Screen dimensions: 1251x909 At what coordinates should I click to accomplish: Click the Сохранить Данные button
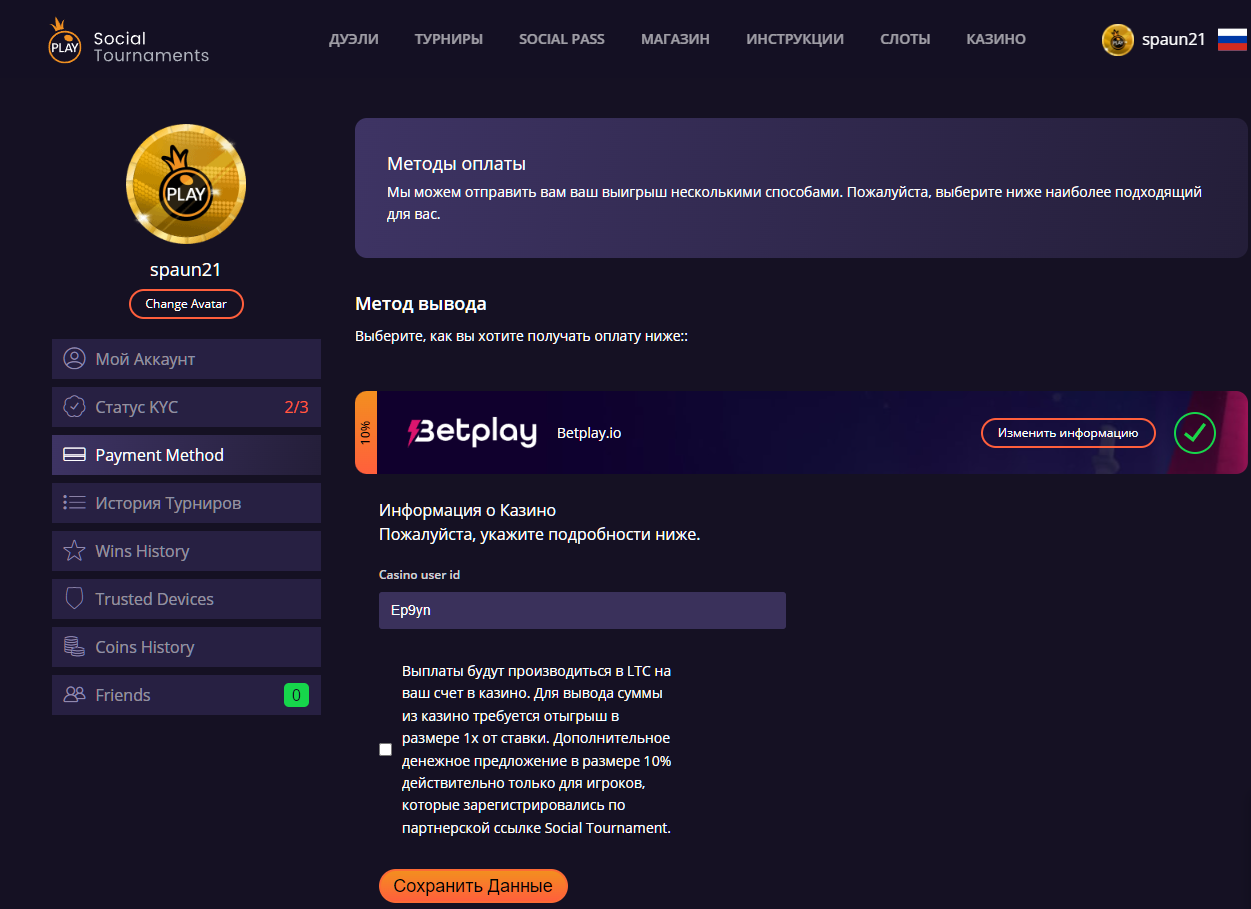pyautogui.click(x=473, y=886)
